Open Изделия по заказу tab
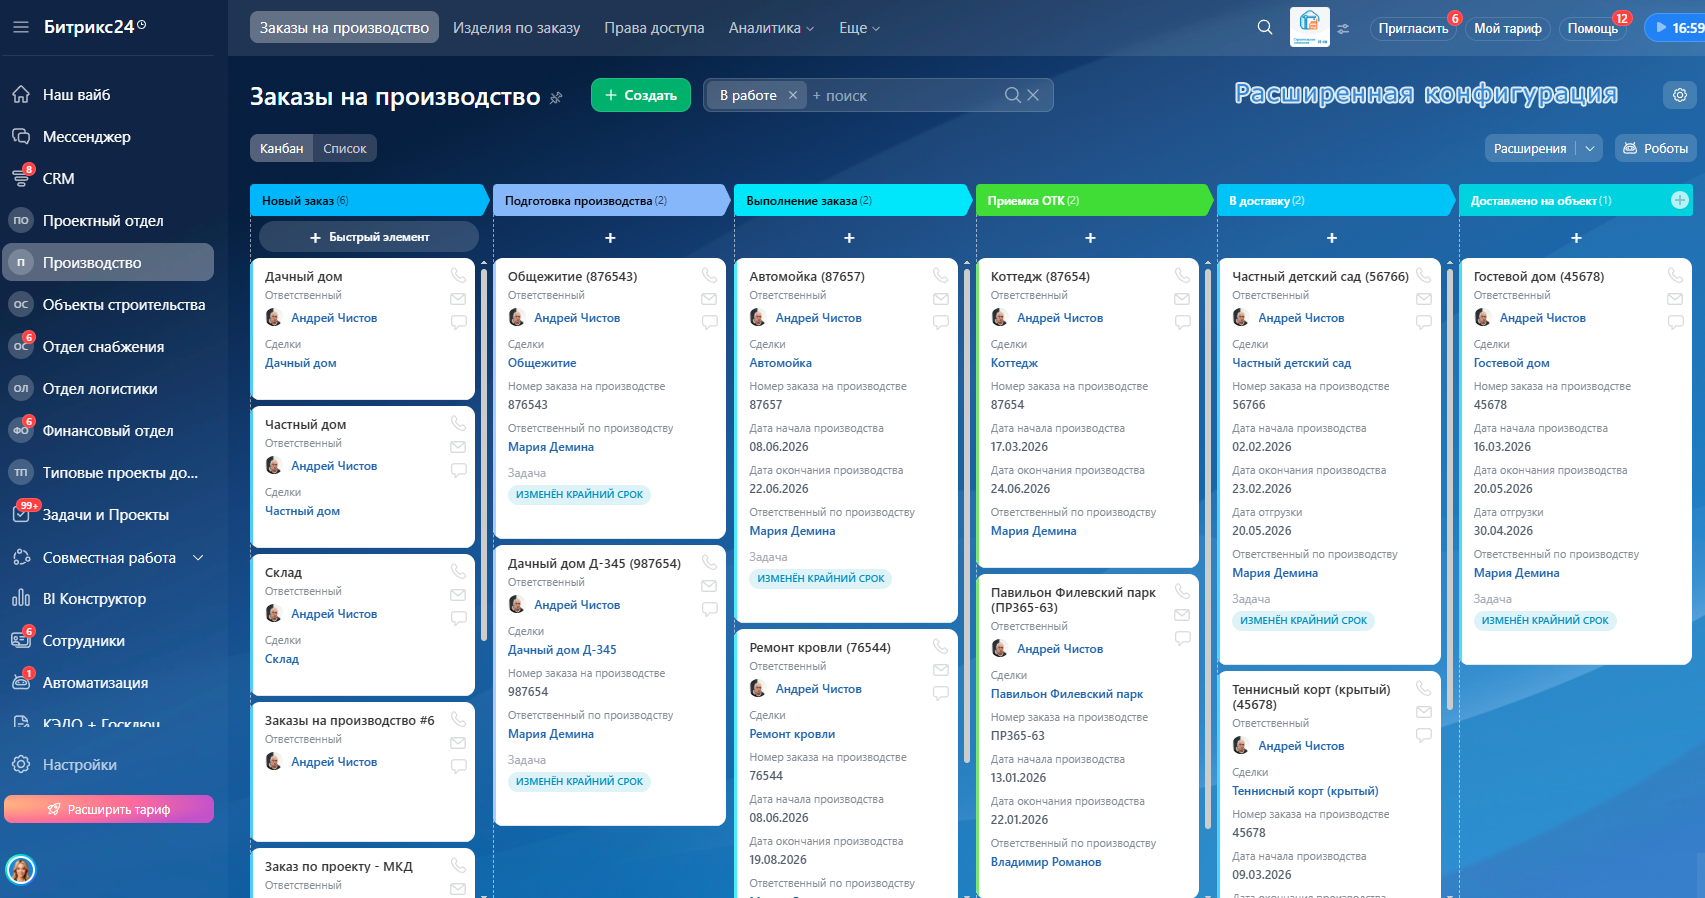Screen dimensions: 1705x898 coord(516,28)
